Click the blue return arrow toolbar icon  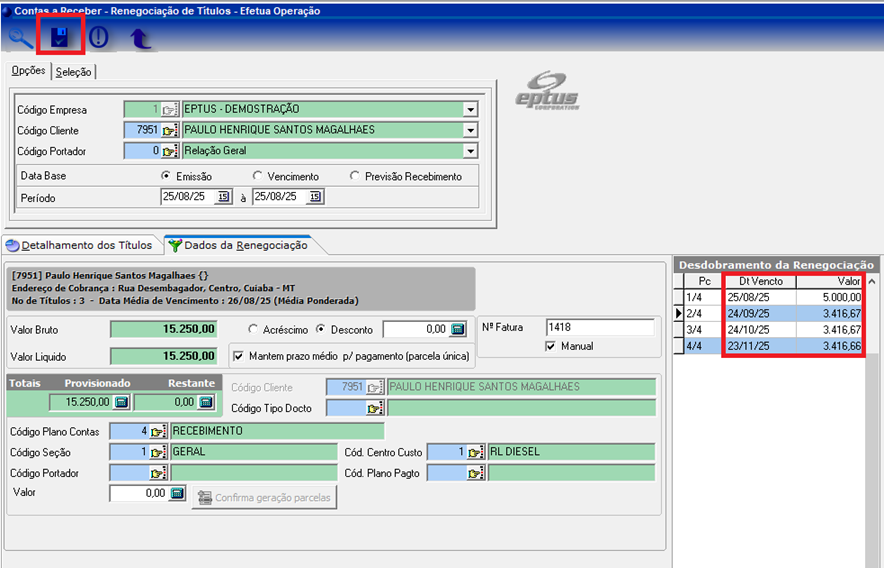tap(140, 39)
